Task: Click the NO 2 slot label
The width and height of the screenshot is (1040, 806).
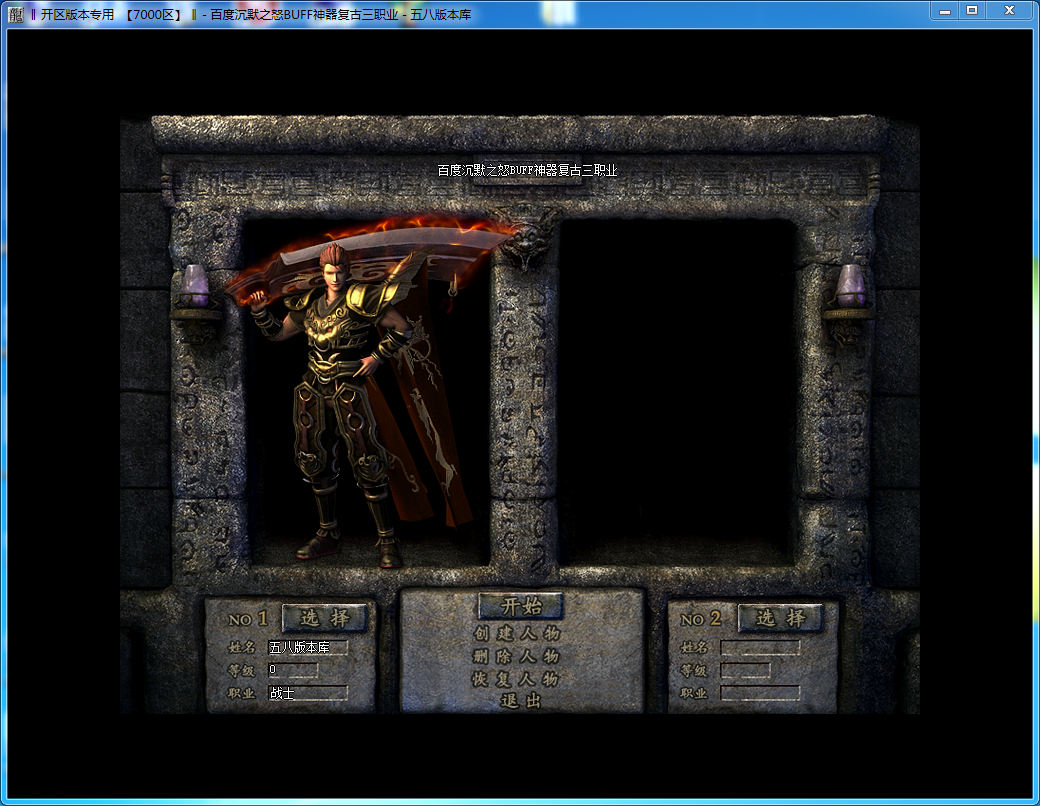Action: point(700,619)
